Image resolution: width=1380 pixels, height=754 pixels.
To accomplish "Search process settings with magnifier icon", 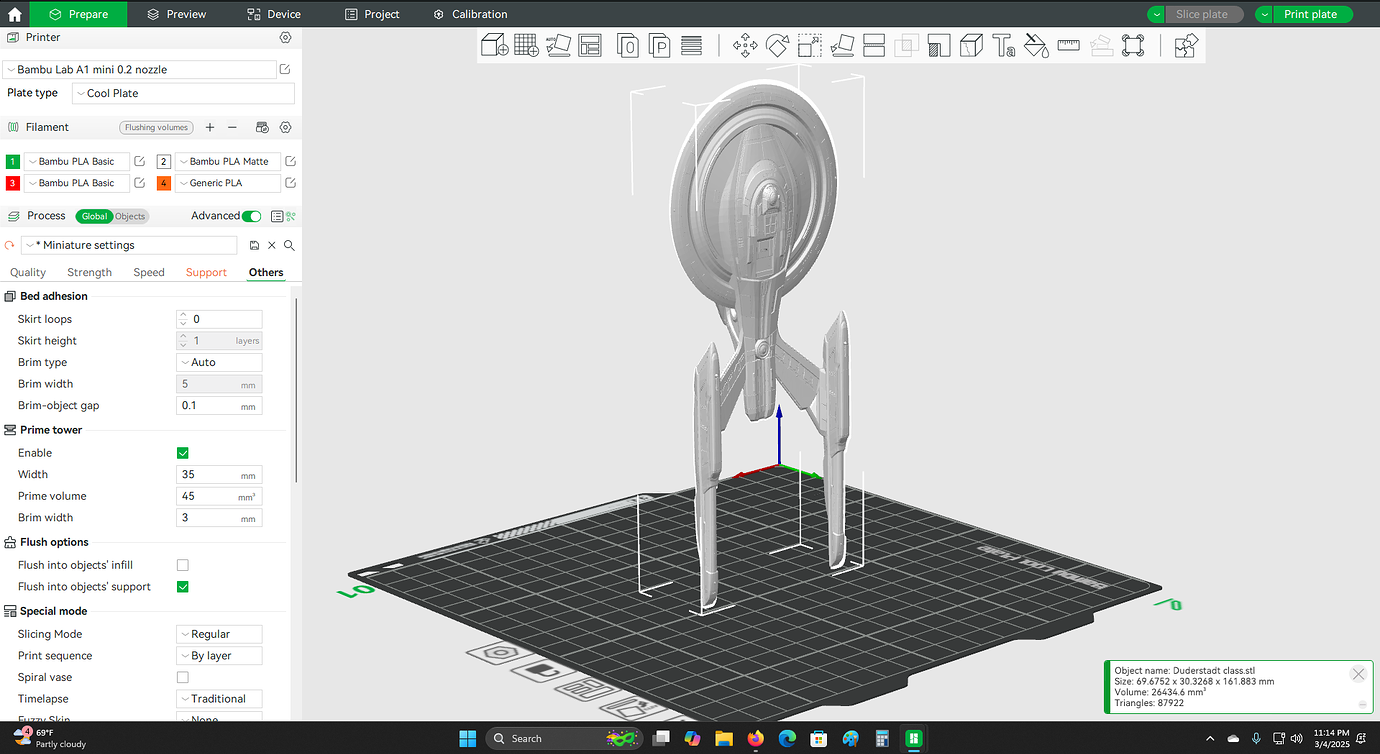I will point(289,245).
